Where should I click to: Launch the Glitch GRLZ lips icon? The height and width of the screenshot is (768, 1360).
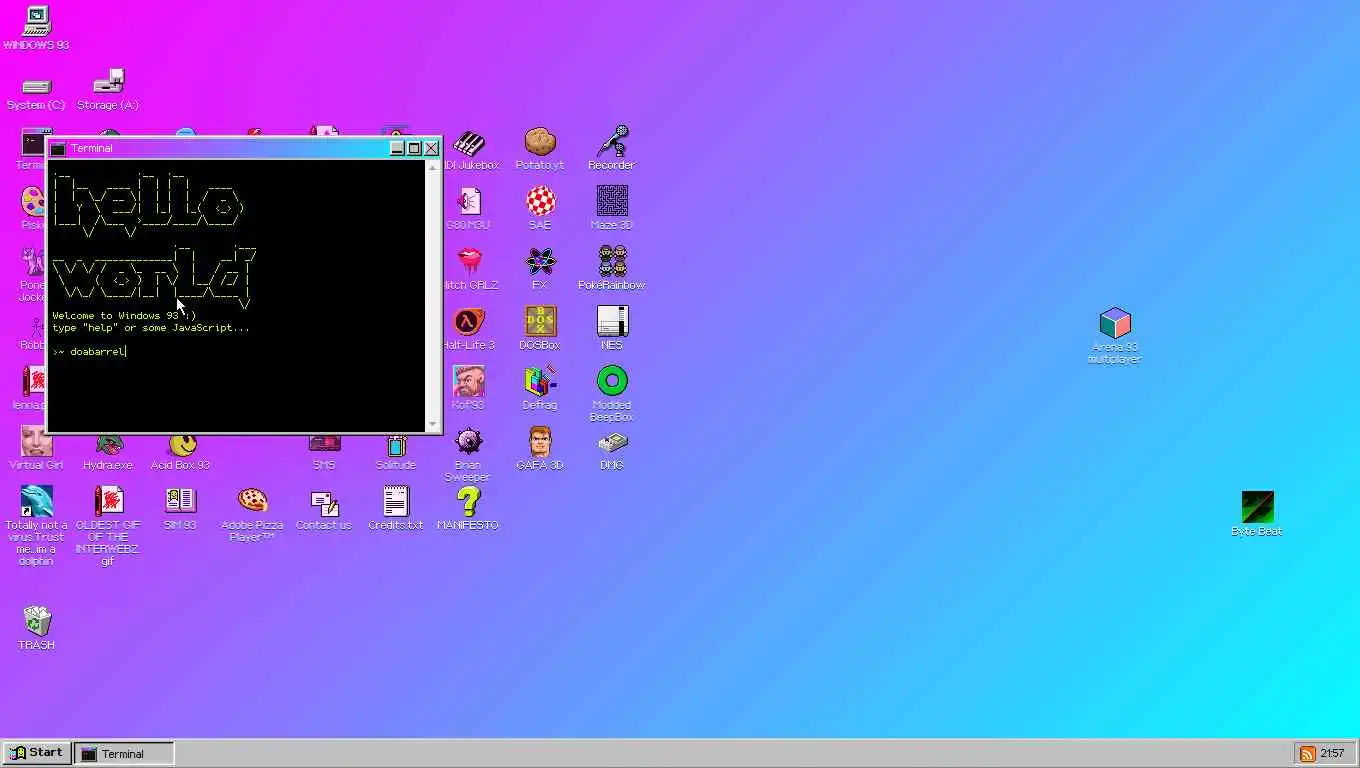468,262
